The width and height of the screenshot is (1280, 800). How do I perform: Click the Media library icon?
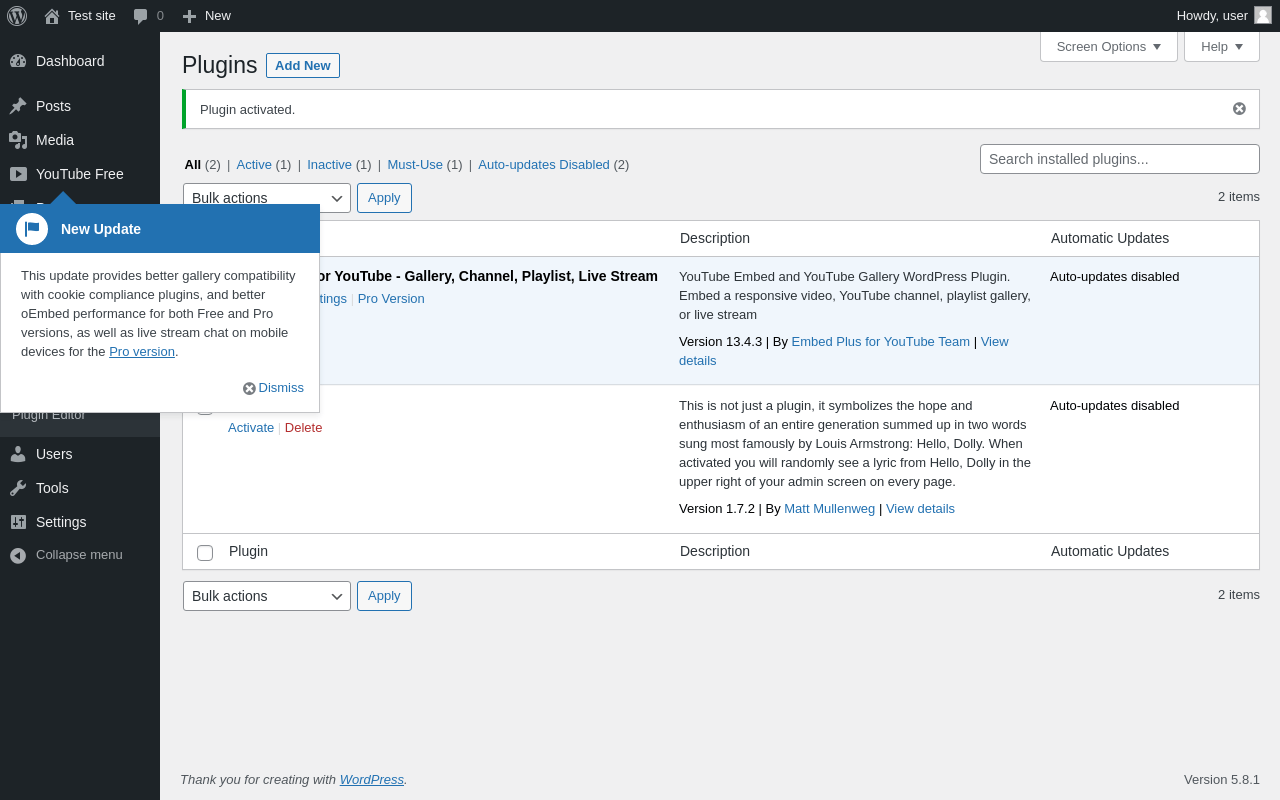tap(18, 140)
